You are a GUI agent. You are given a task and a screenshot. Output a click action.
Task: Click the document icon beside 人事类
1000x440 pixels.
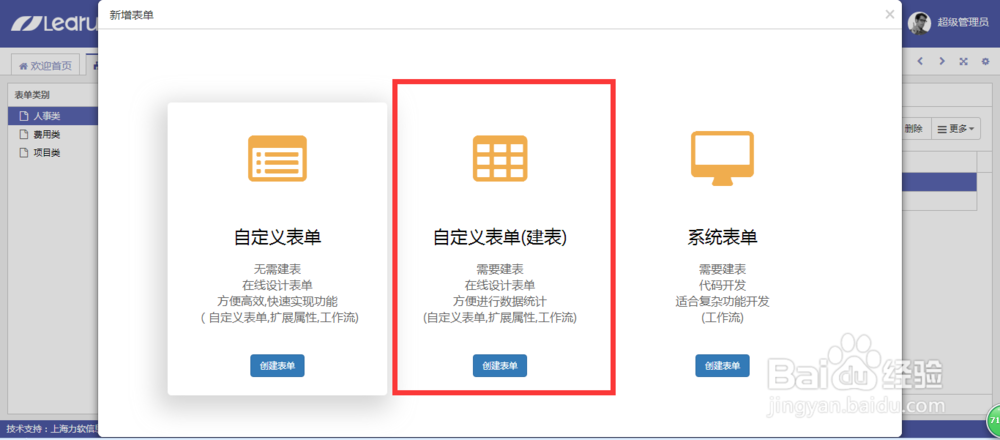pos(24,116)
